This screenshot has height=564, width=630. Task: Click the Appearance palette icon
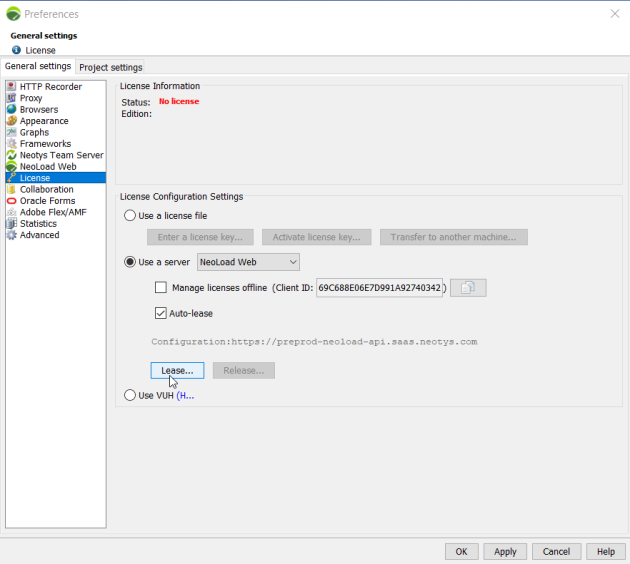pyautogui.click(x=12, y=121)
